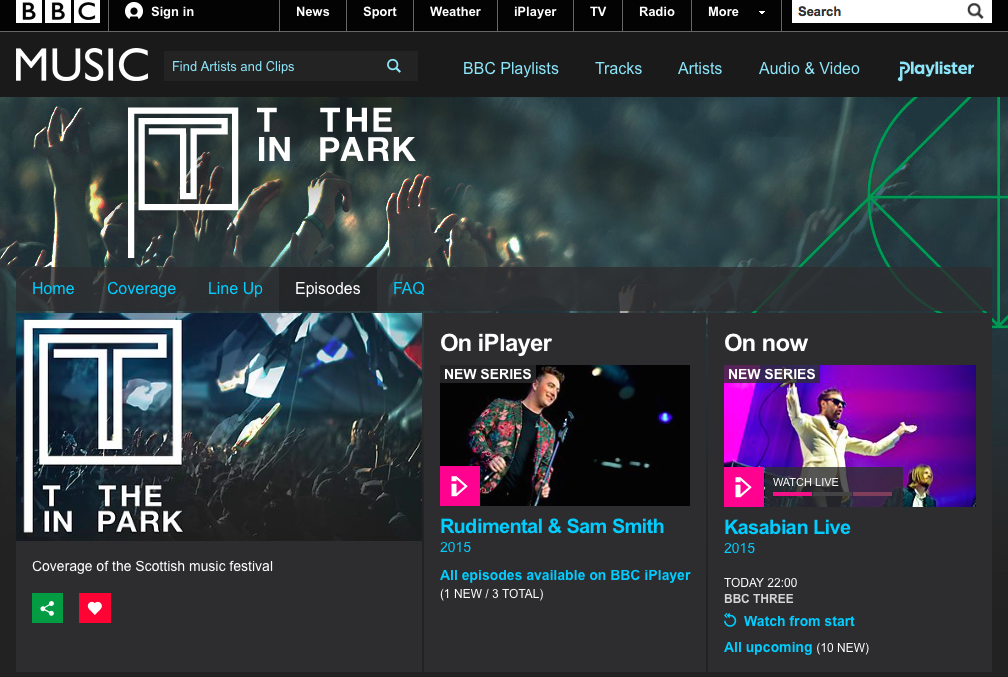Click the MUSIC logo

82,65
